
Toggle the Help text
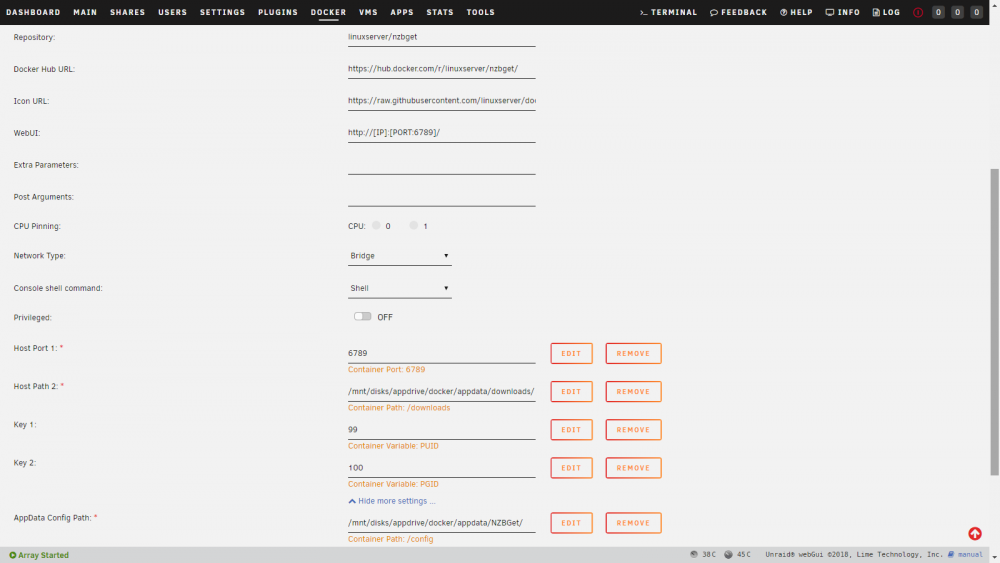(x=796, y=12)
